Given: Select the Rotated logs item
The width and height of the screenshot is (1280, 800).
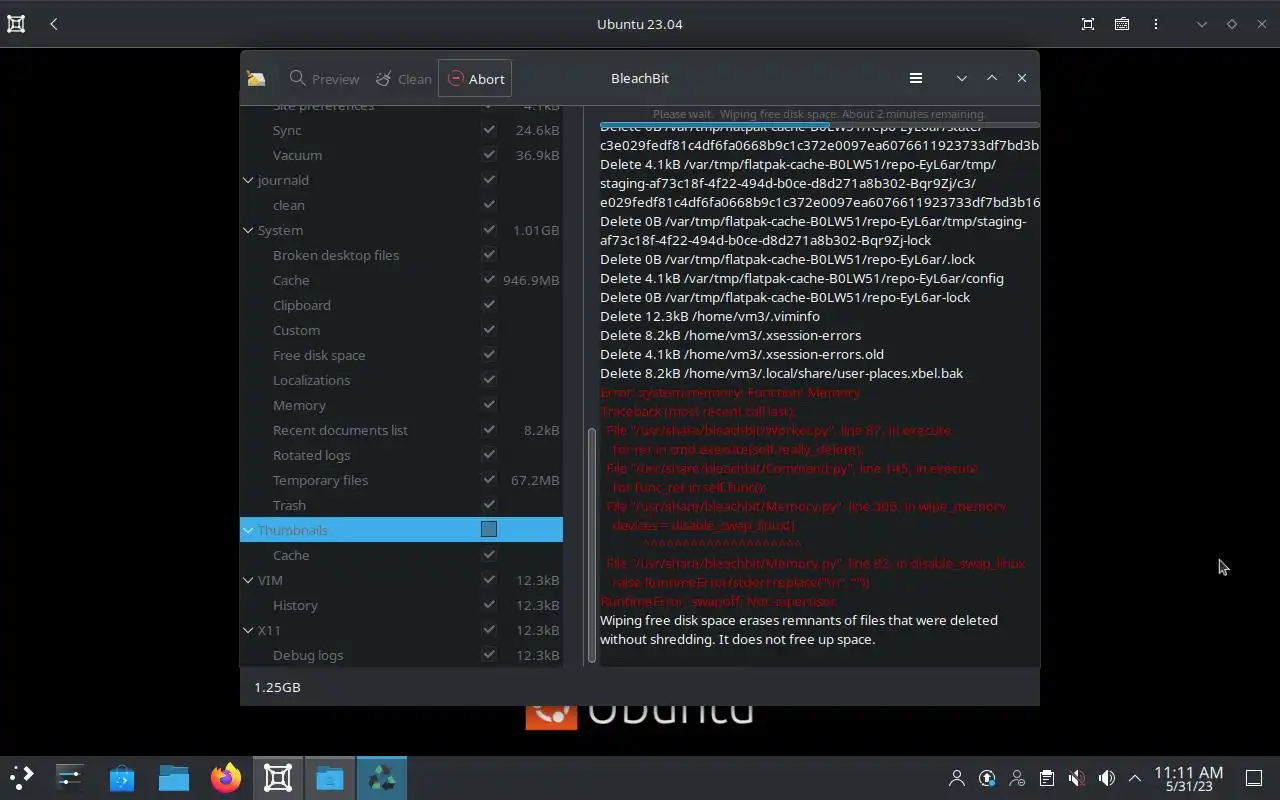Looking at the screenshot, I should 311,455.
